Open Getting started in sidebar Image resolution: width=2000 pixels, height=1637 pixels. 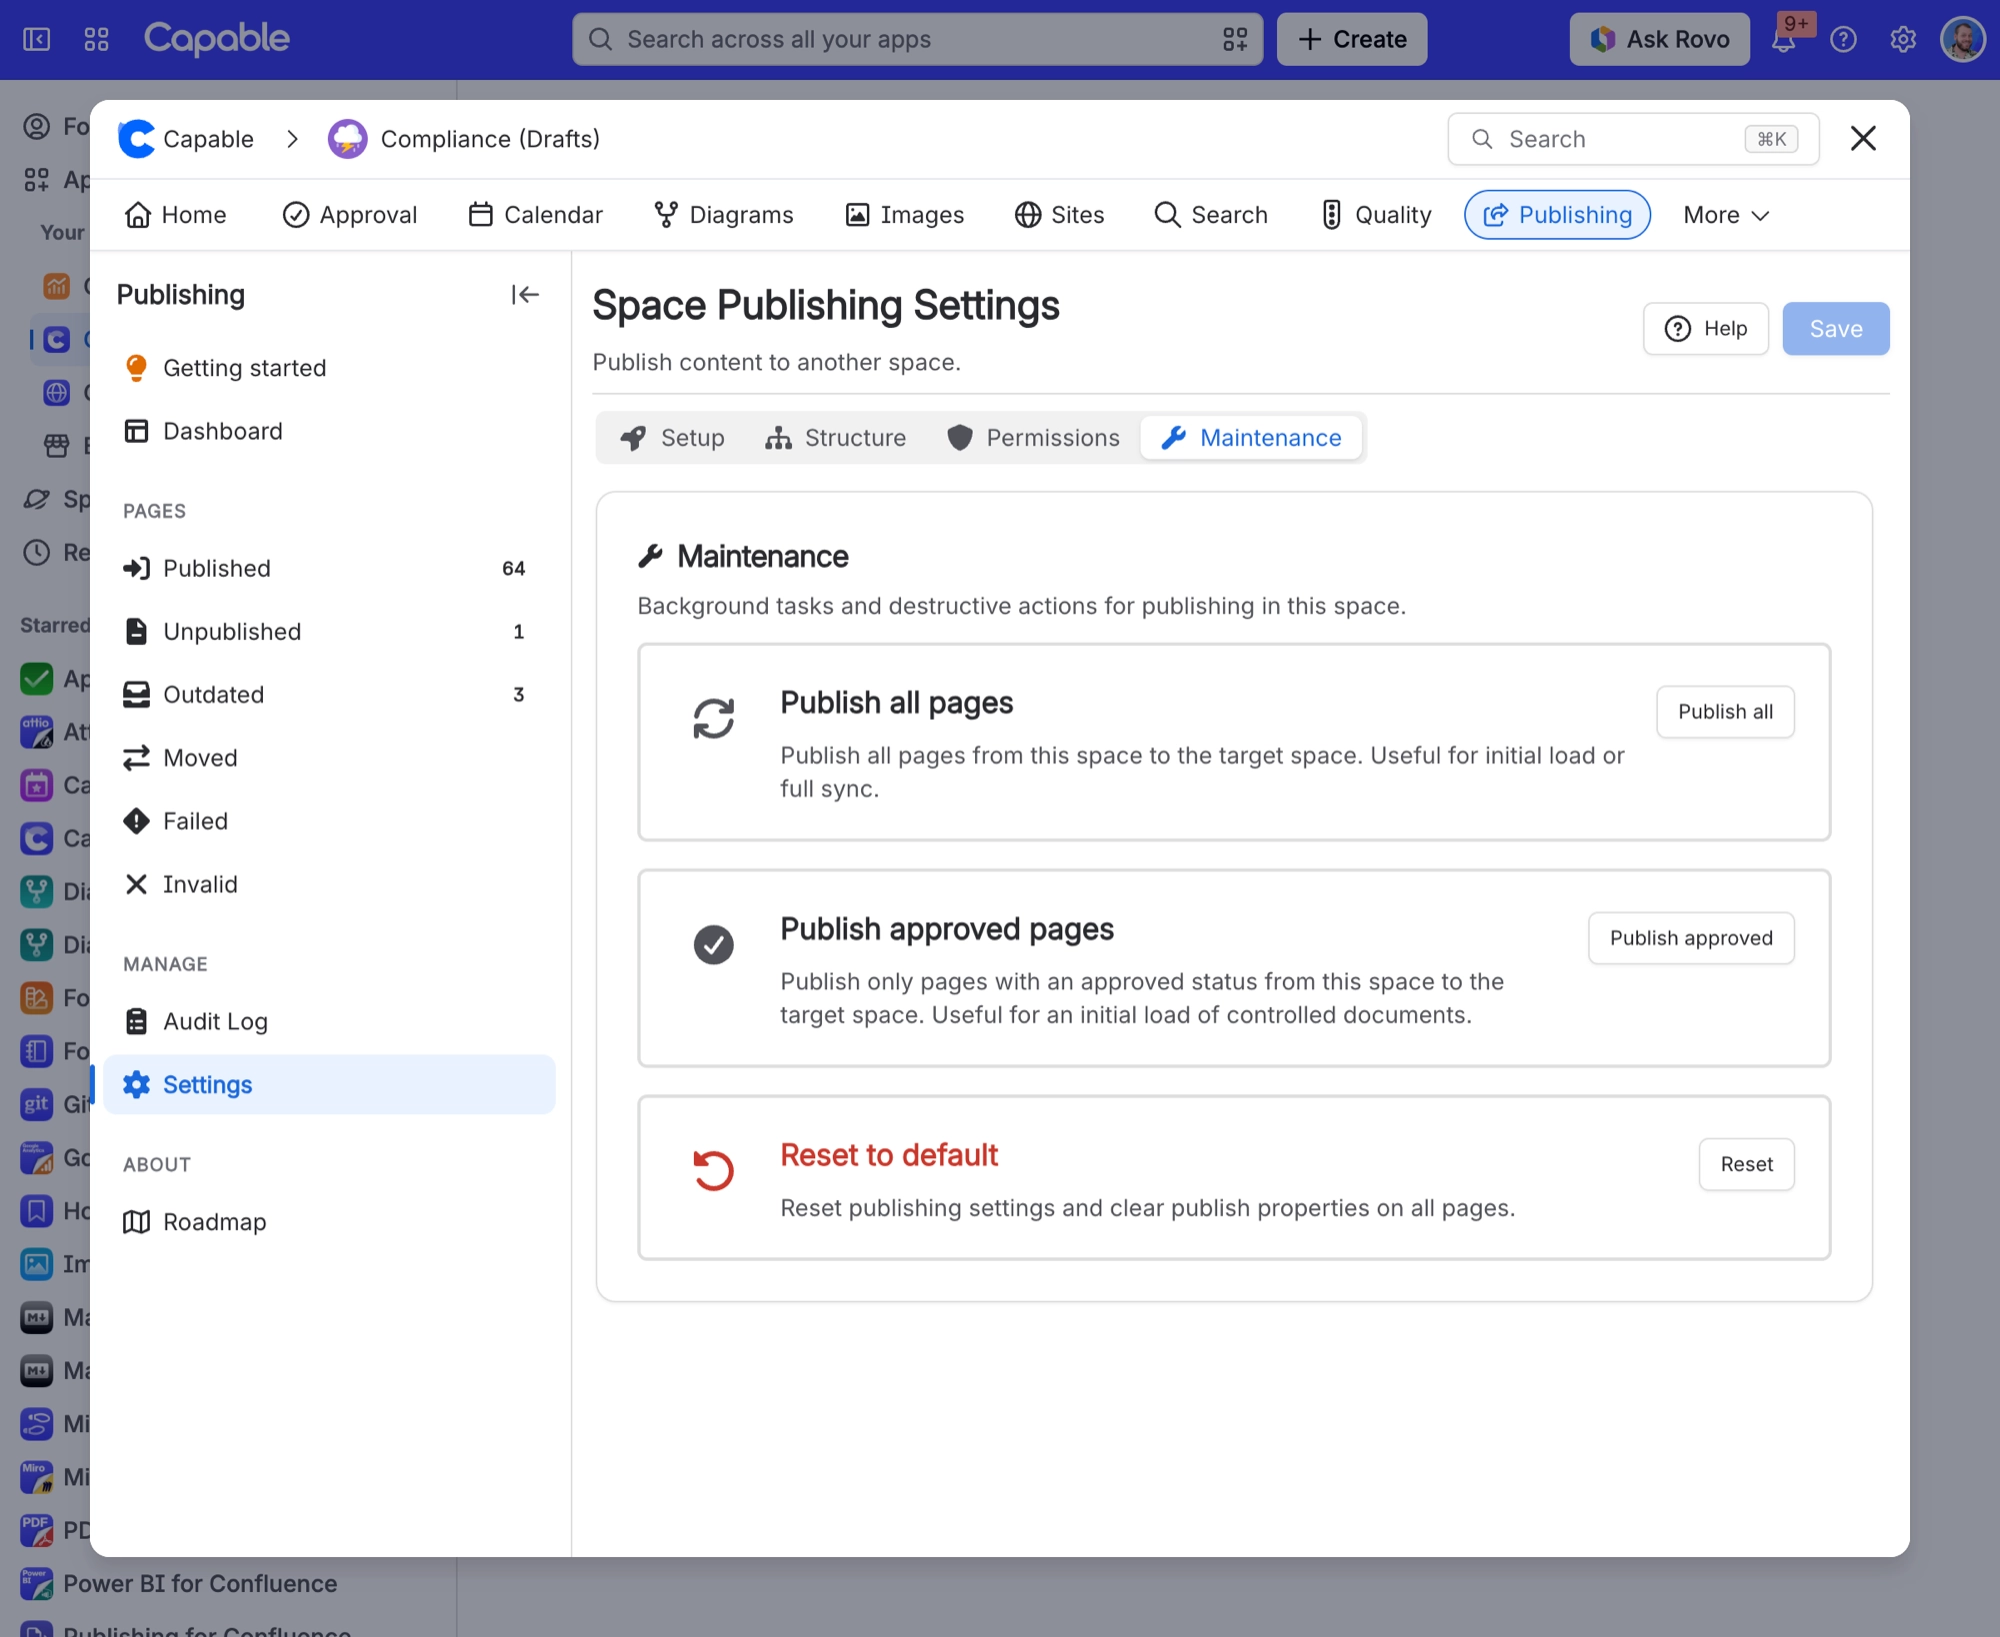tap(329, 368)
